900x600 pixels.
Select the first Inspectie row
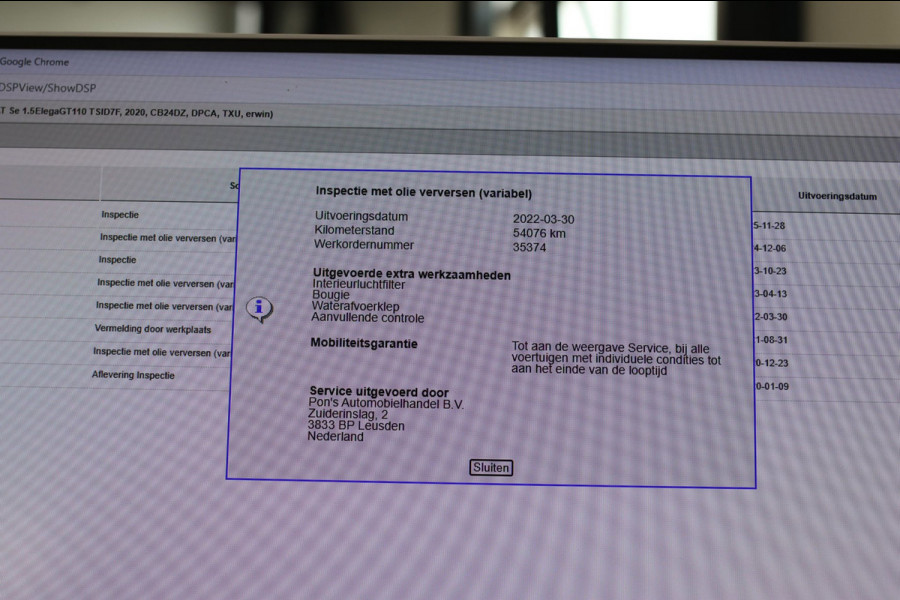120,215
